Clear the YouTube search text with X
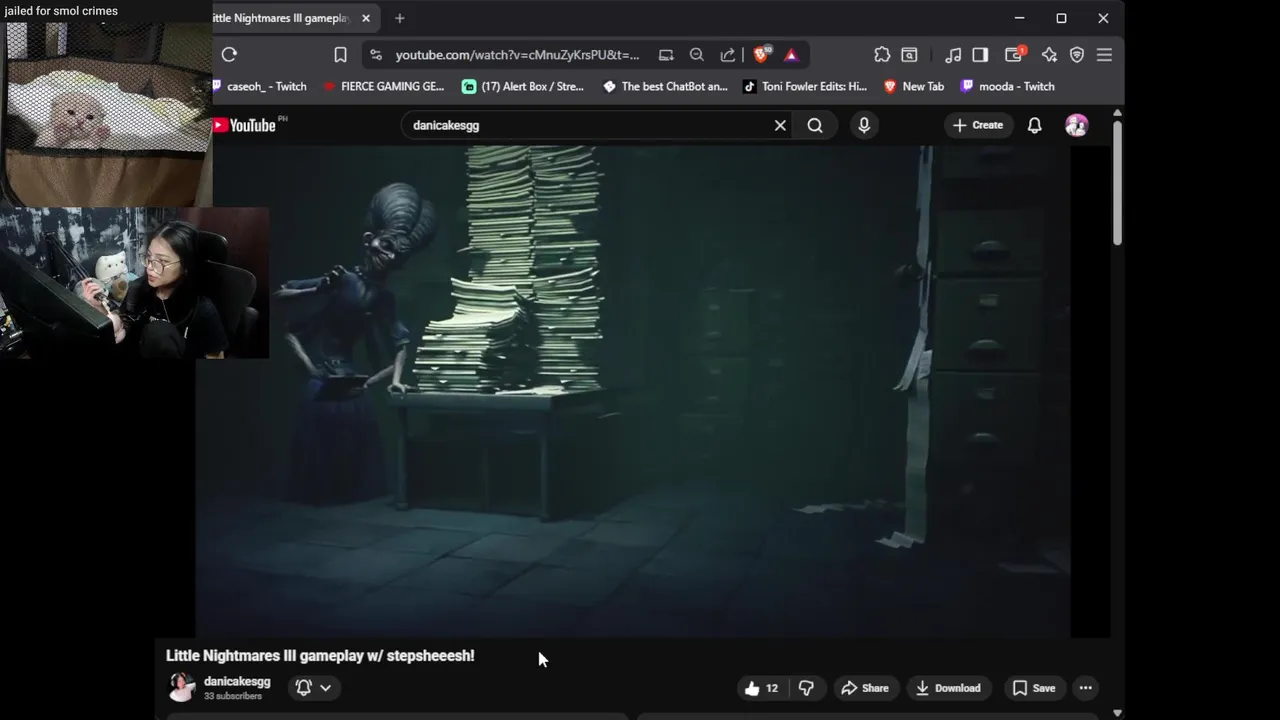Screen dimensions: 1280x720 (x=780, y=125)
